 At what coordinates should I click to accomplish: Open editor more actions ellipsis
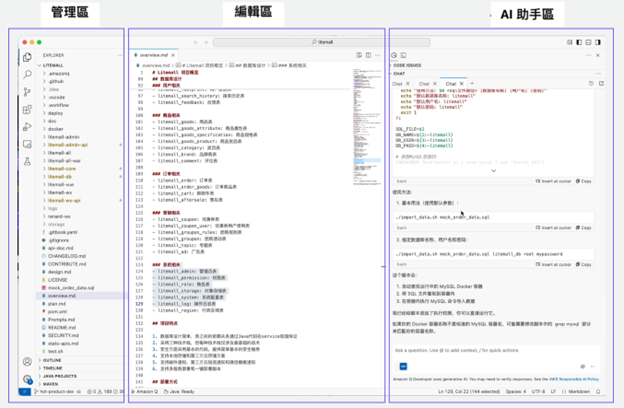377,55
